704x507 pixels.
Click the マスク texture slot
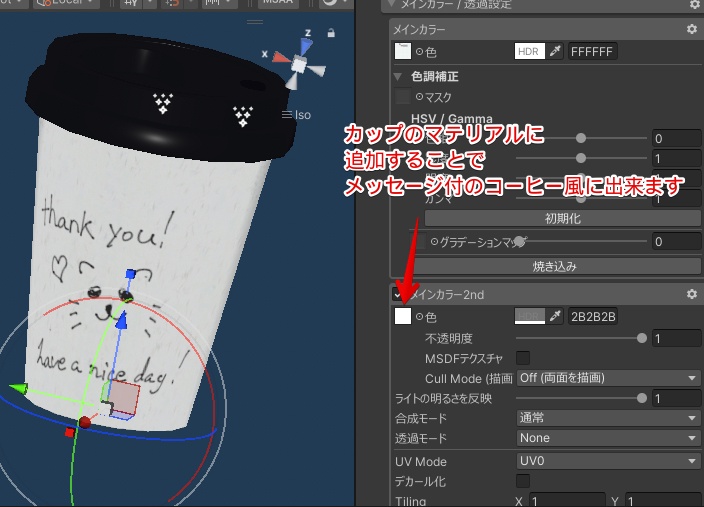point(403,97)
